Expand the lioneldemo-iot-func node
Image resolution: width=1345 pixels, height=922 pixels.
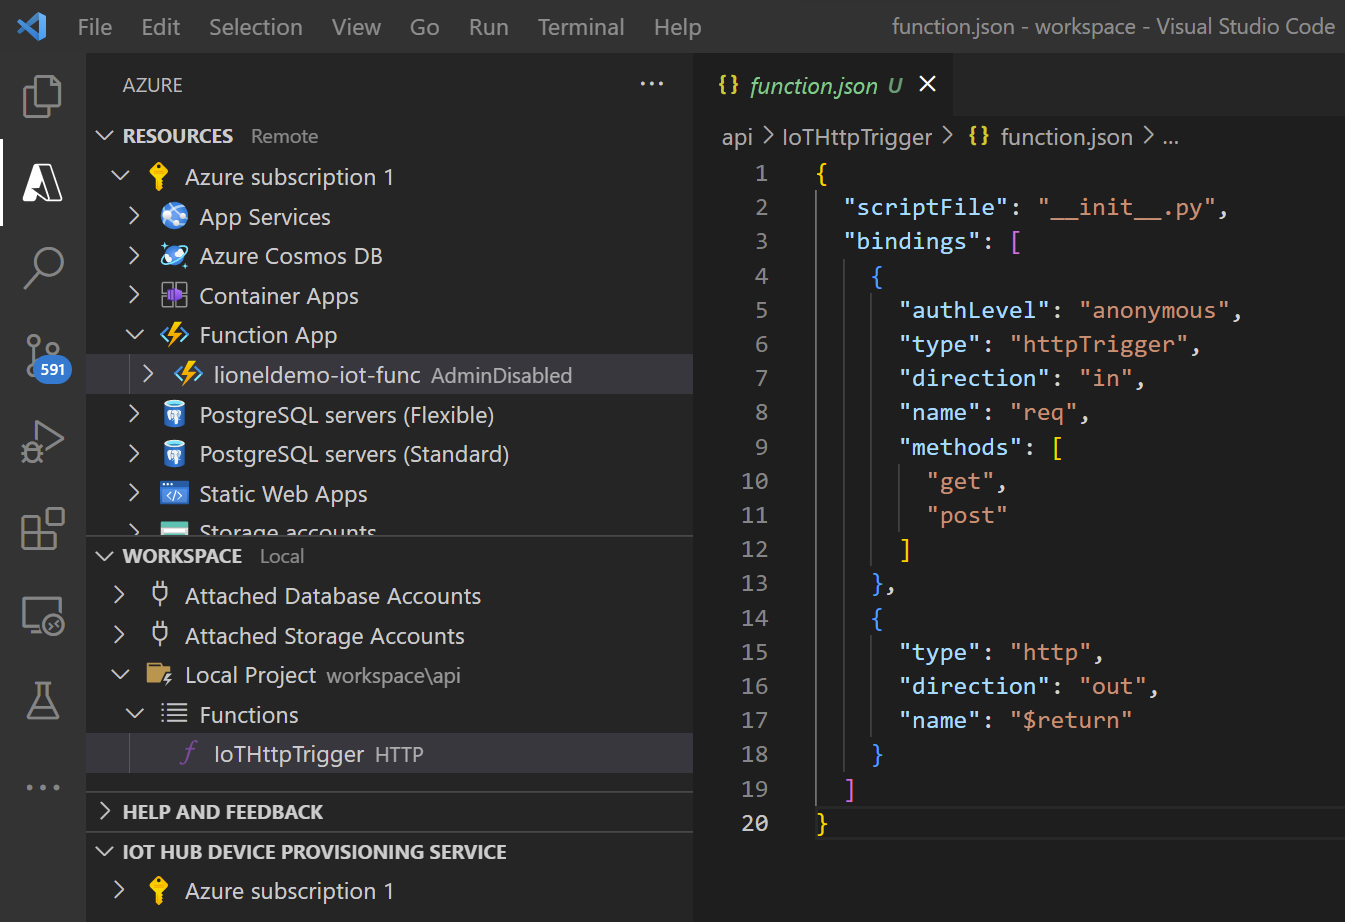(148, 374)
